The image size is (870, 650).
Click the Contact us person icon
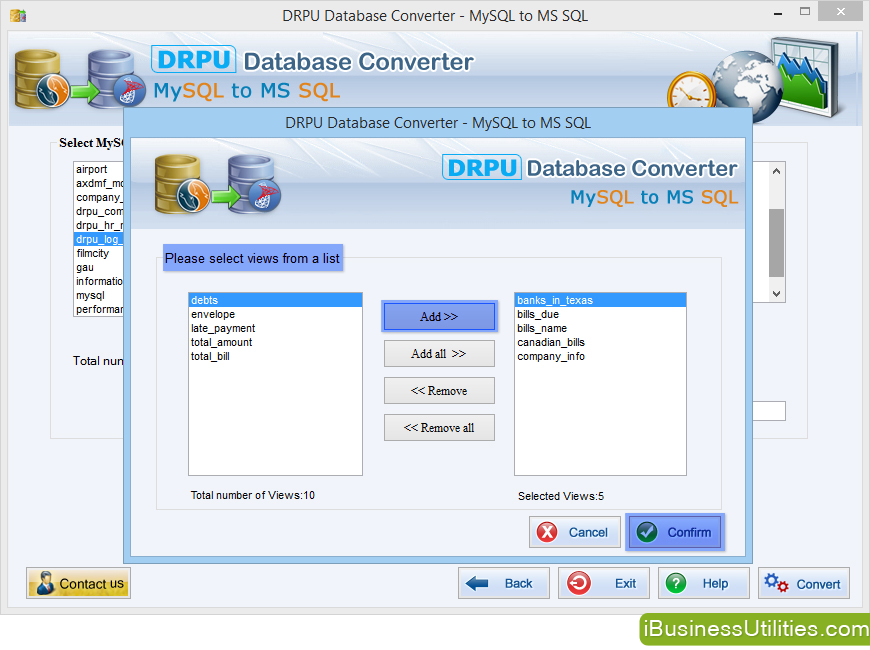(45, 583)
